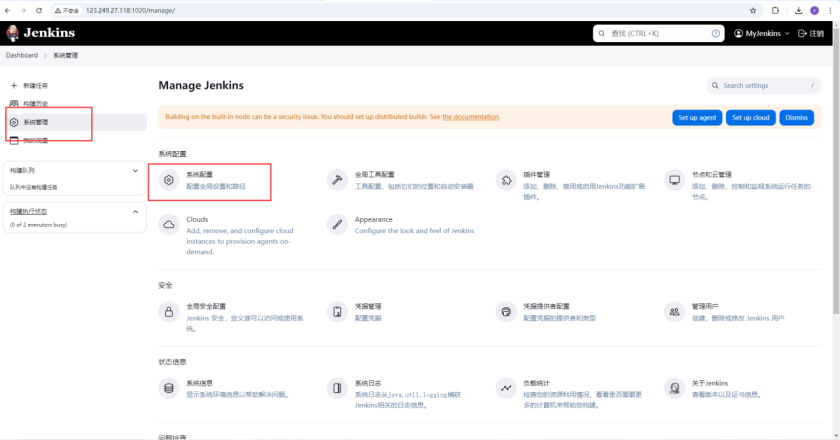Collapse the 构建执行状态 panel chevron
Screen dimensions: 840x440
click(x=135, y=212)
